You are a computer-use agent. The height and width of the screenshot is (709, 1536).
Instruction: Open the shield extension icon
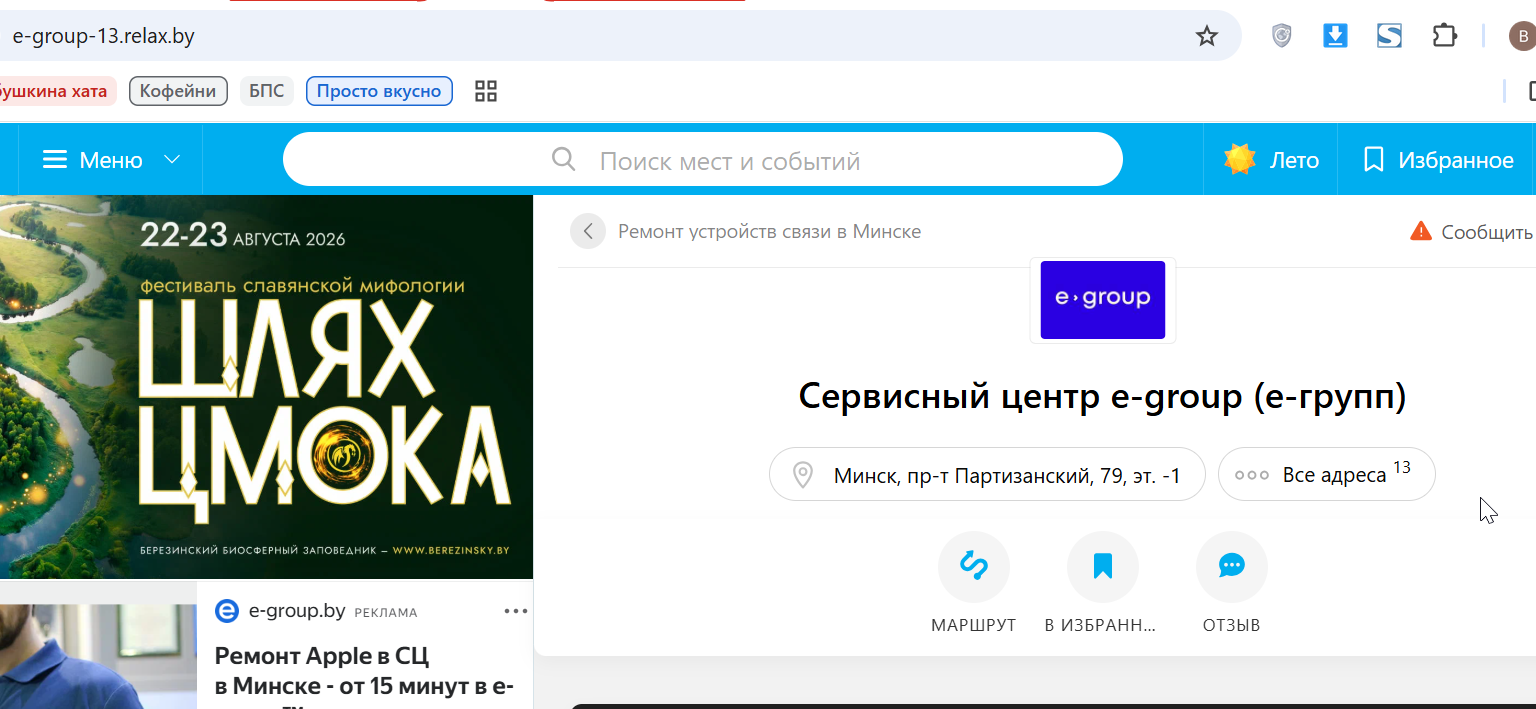coord(1281,36)
